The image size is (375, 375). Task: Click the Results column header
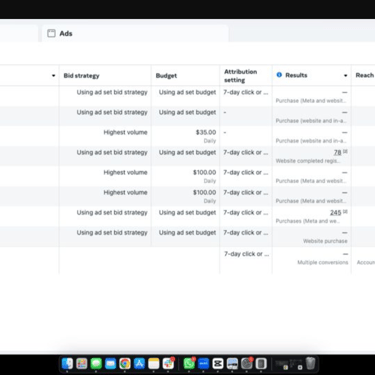tap(296, 75)
